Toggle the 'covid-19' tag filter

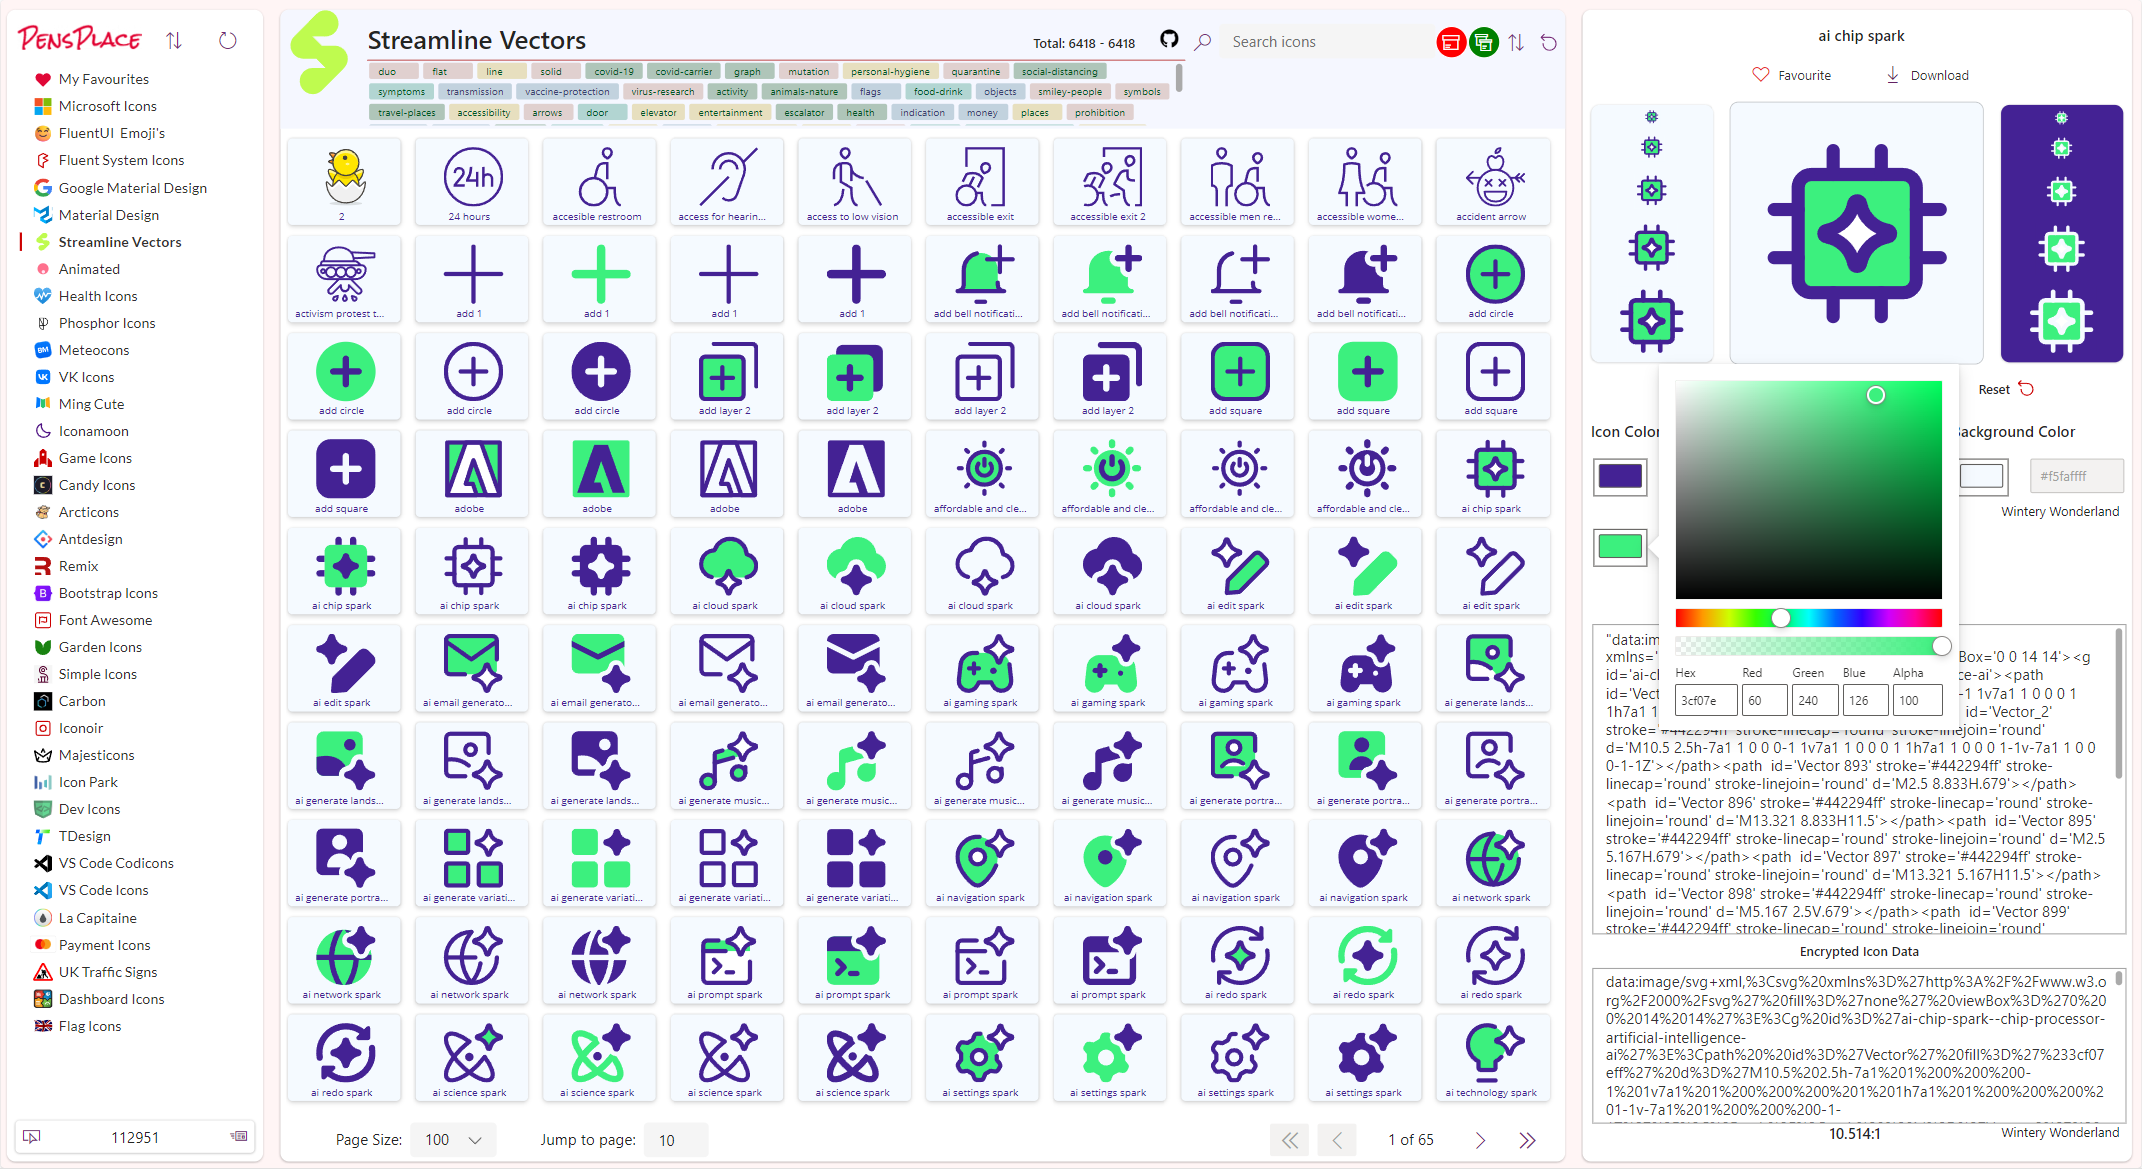(x=614, y=72)
